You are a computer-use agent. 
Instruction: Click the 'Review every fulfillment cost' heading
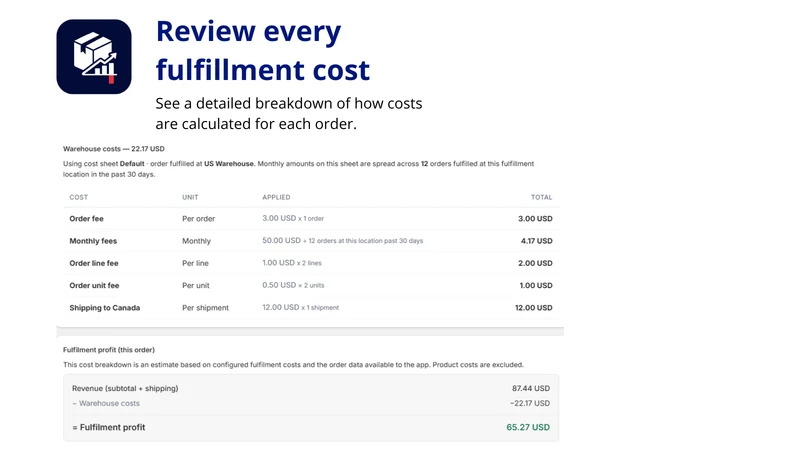(x=263, y=50)
